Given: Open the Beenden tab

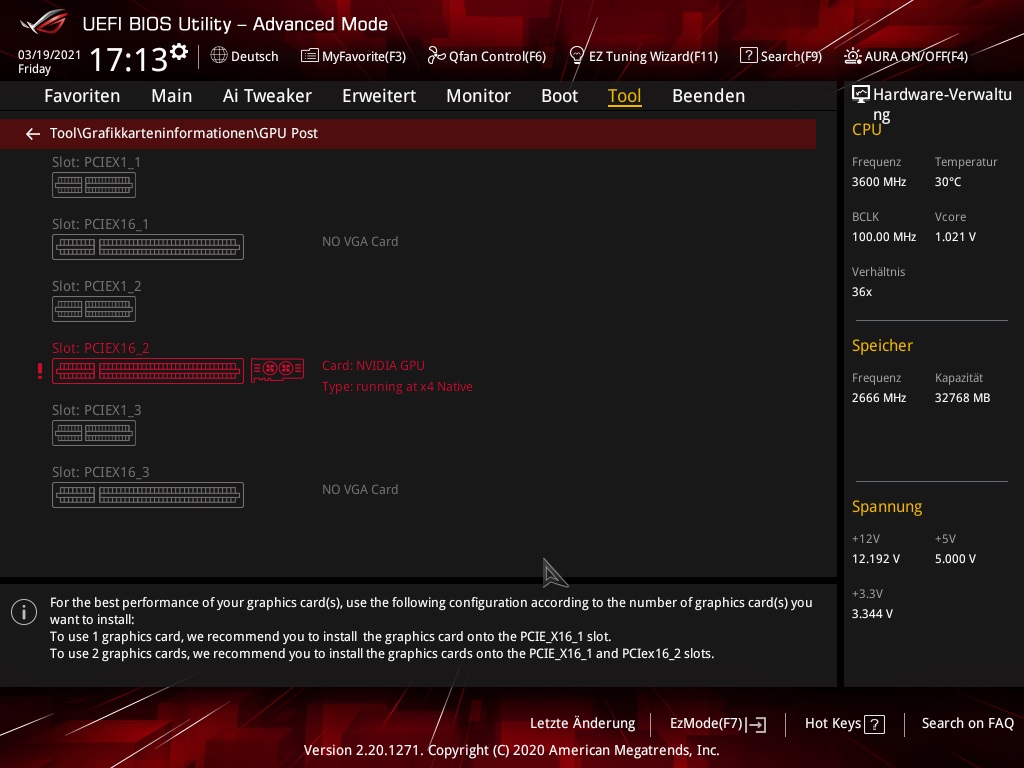Looking at the screenshot, I should coord(708,95).
